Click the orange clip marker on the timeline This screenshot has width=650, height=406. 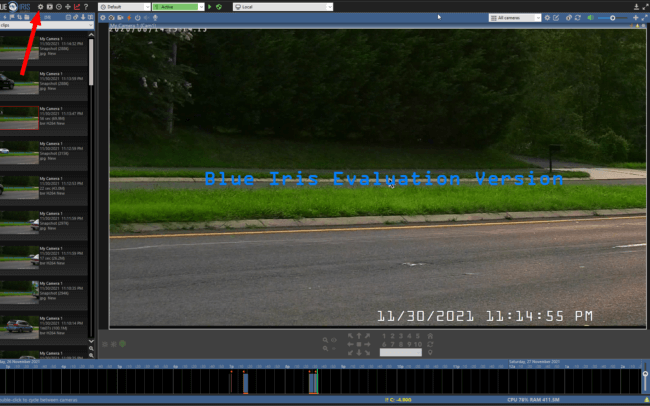point(245,383)
